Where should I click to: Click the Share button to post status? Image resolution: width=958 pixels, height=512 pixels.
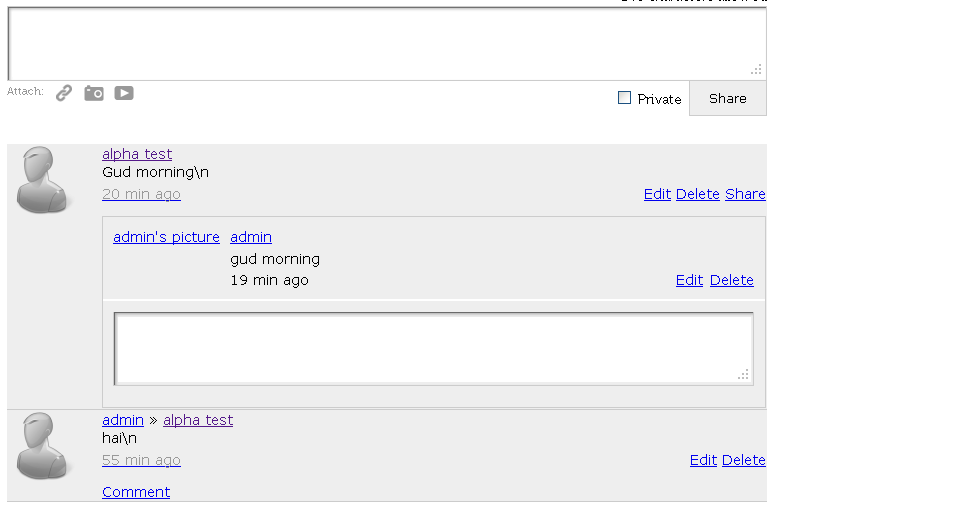point(728,98)
